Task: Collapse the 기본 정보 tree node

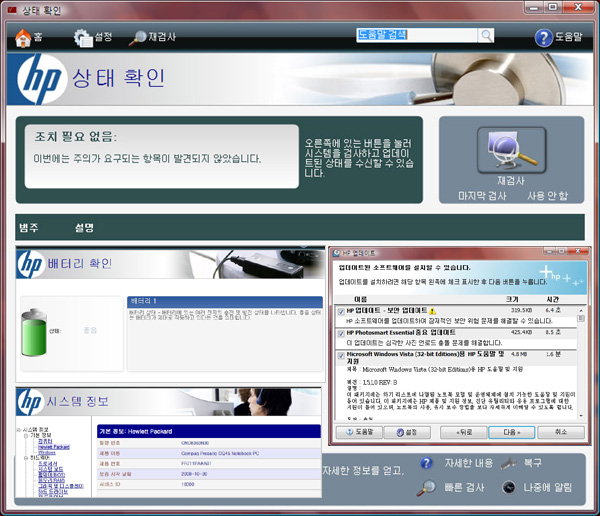Action: [x=26, y=436]
